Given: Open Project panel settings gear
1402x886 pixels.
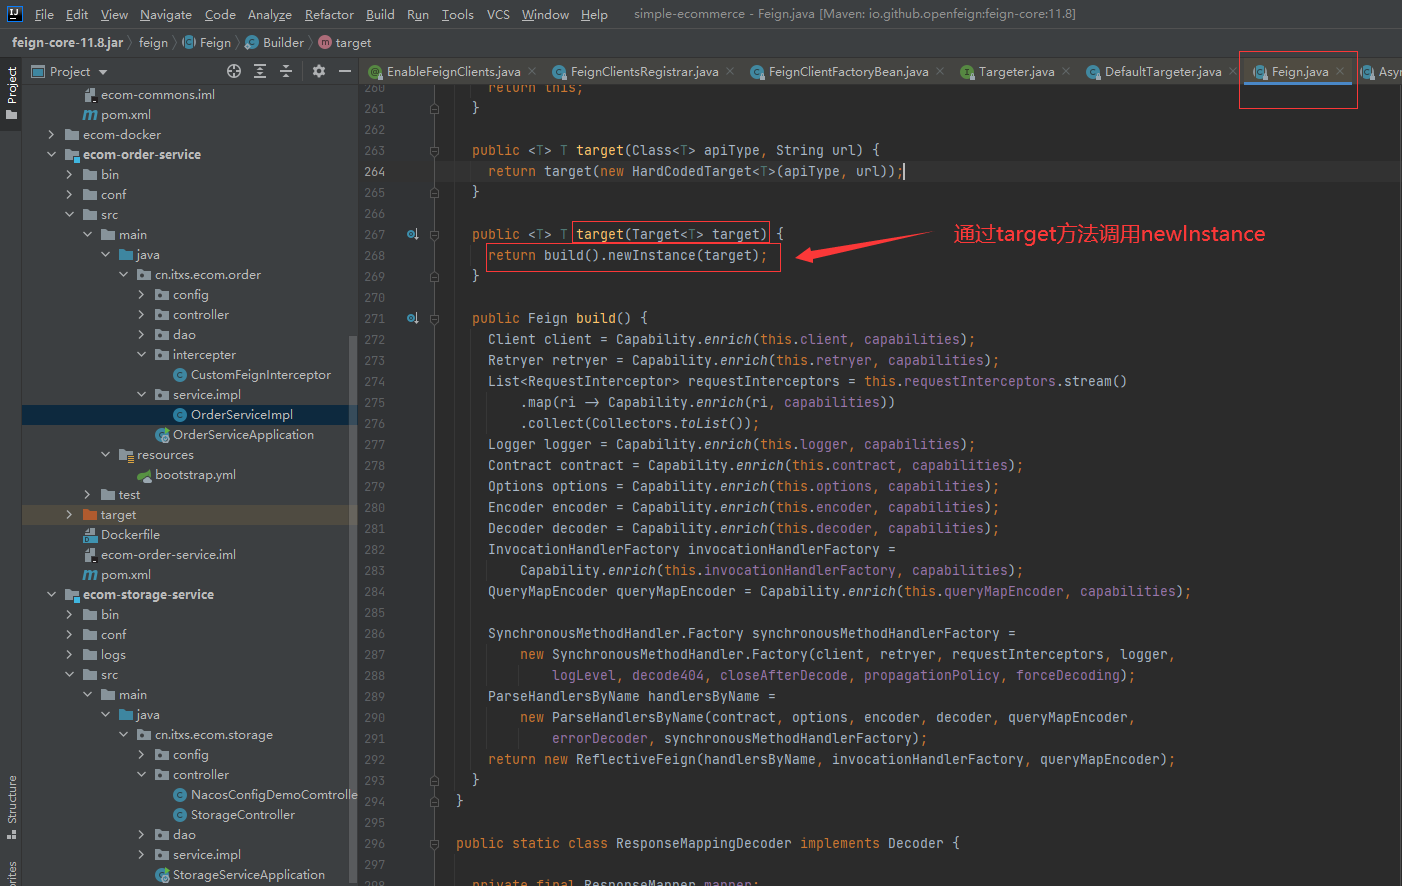Looking at the screenshot, I should (319, 71).
